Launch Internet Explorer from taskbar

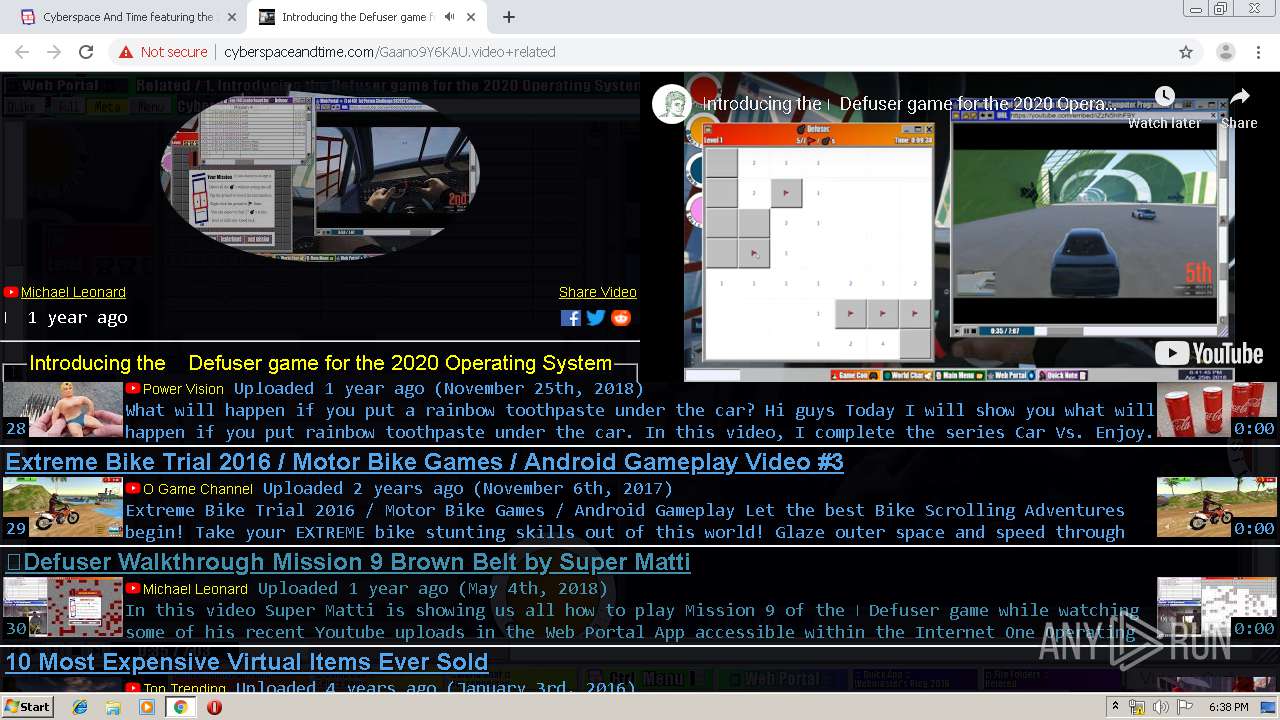coord(80,706)
